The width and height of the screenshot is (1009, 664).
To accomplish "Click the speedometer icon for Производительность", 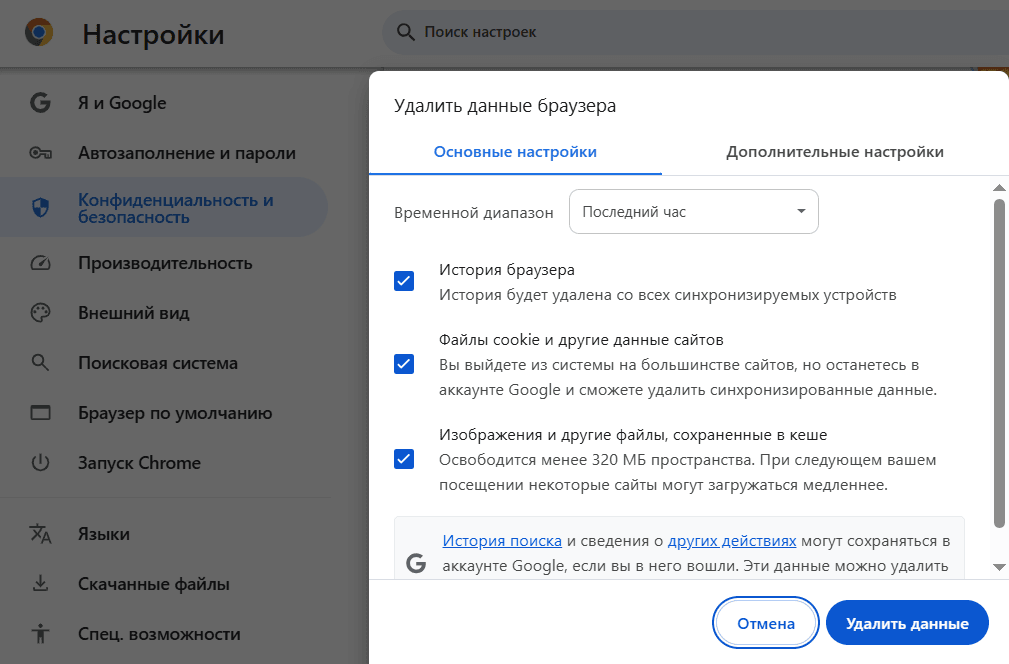I will [x=40, y=263].
